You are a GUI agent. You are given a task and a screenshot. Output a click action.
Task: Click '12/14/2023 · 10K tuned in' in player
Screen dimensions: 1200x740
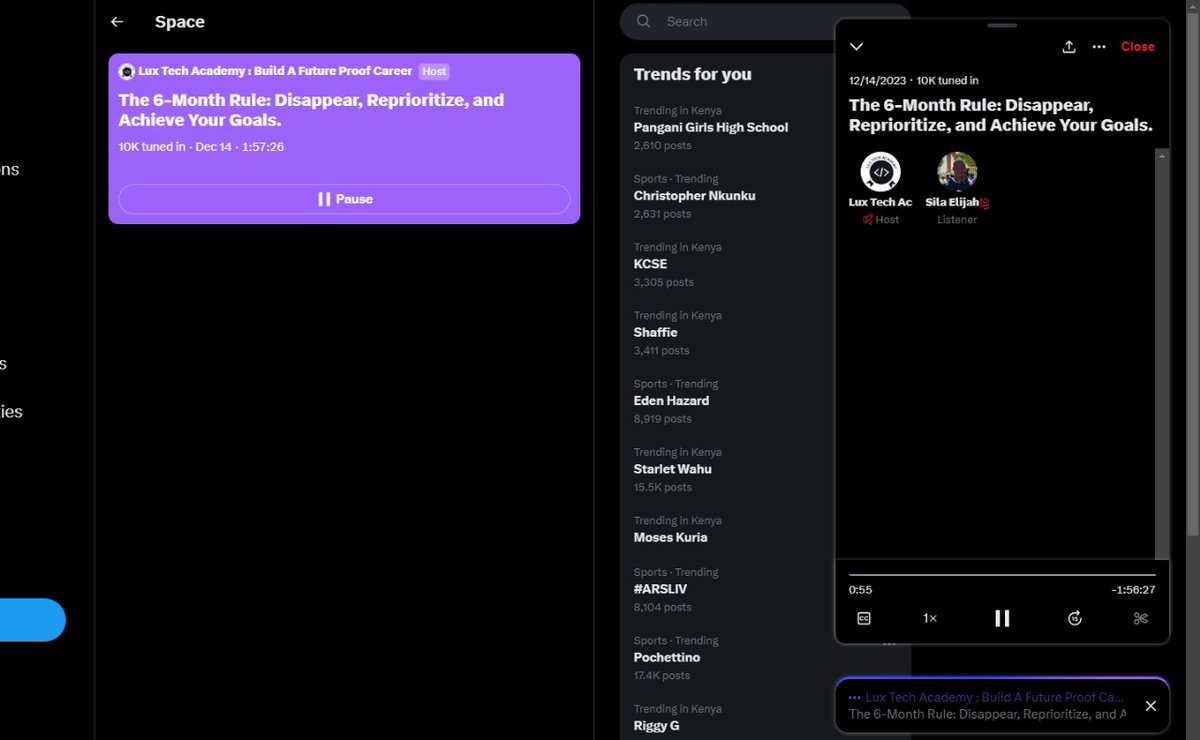[914, 80]
